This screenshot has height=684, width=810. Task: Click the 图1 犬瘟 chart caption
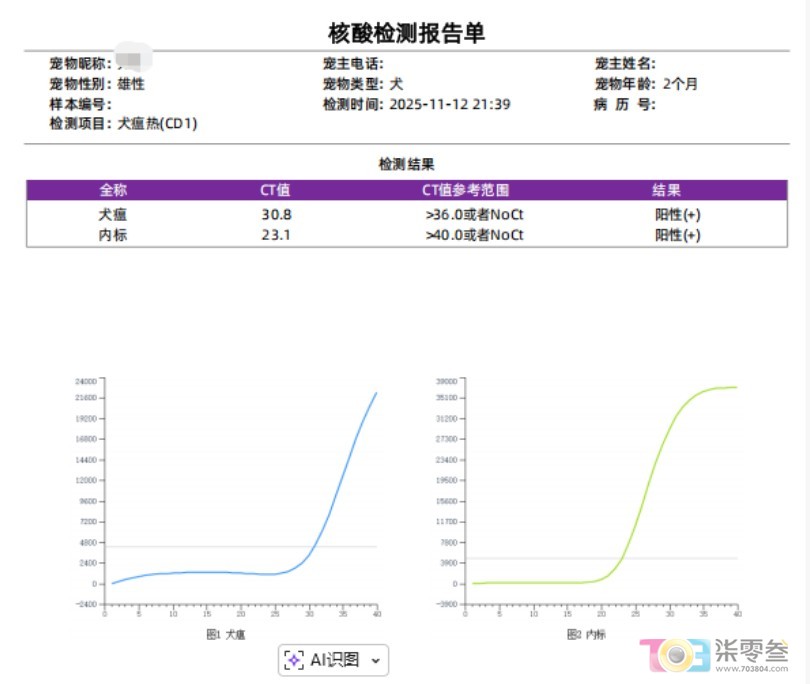tap(226, 634)
